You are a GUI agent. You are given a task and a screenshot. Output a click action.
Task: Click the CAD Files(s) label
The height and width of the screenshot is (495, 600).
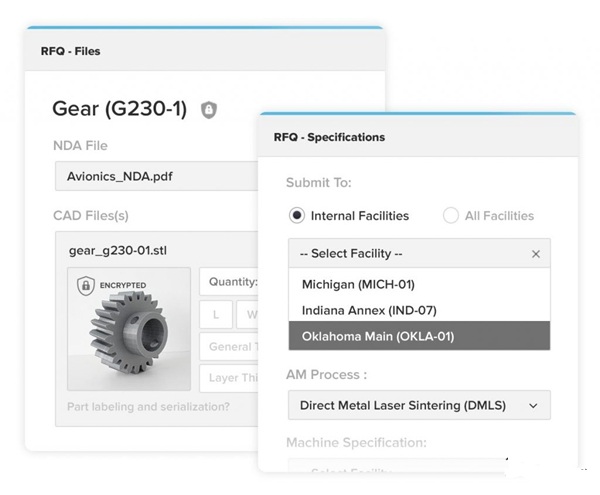91,215
